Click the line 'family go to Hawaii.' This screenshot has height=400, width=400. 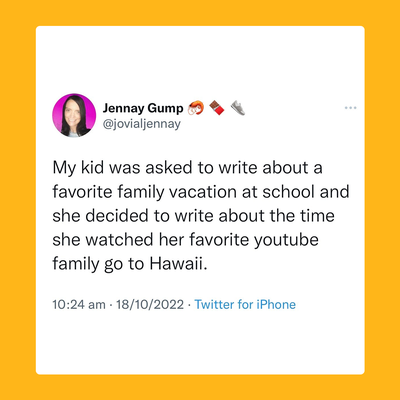[x=130, y=264]
